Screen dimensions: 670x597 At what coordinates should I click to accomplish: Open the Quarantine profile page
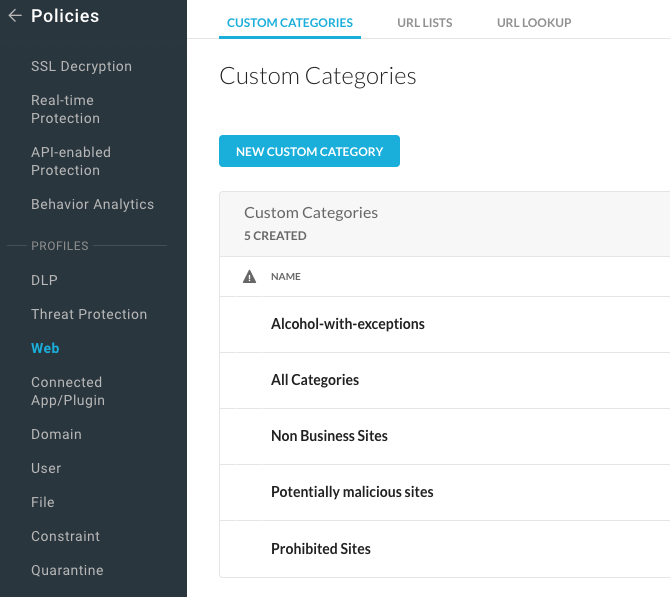[x=67, y=571]
